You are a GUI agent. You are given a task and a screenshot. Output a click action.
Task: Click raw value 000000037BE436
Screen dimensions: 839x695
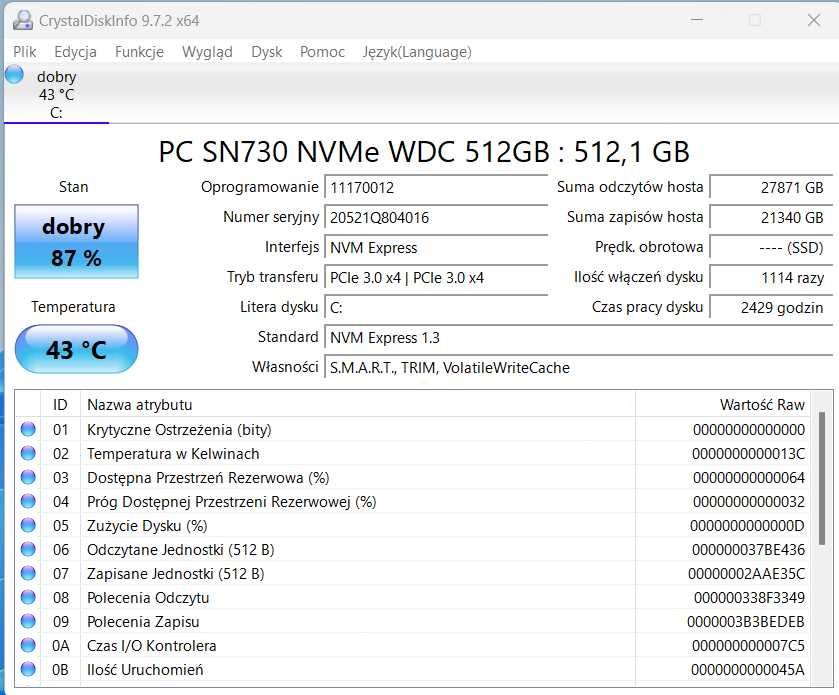tap(749, 550)
